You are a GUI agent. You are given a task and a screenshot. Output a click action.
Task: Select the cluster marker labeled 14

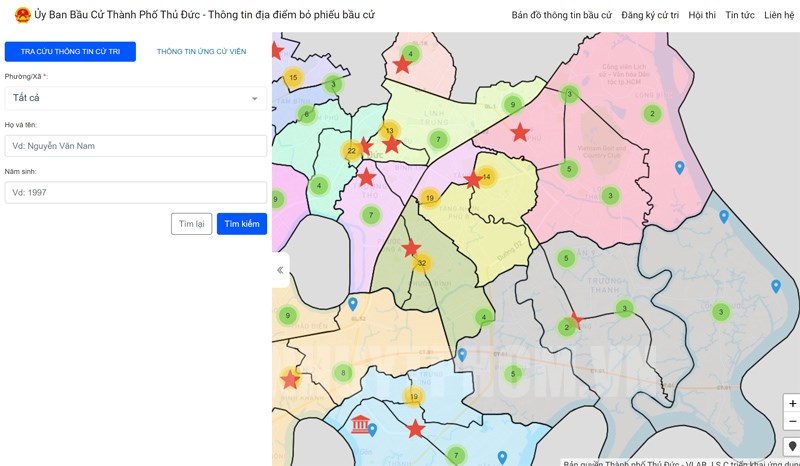pyautogui.click(x=486, y=177)
